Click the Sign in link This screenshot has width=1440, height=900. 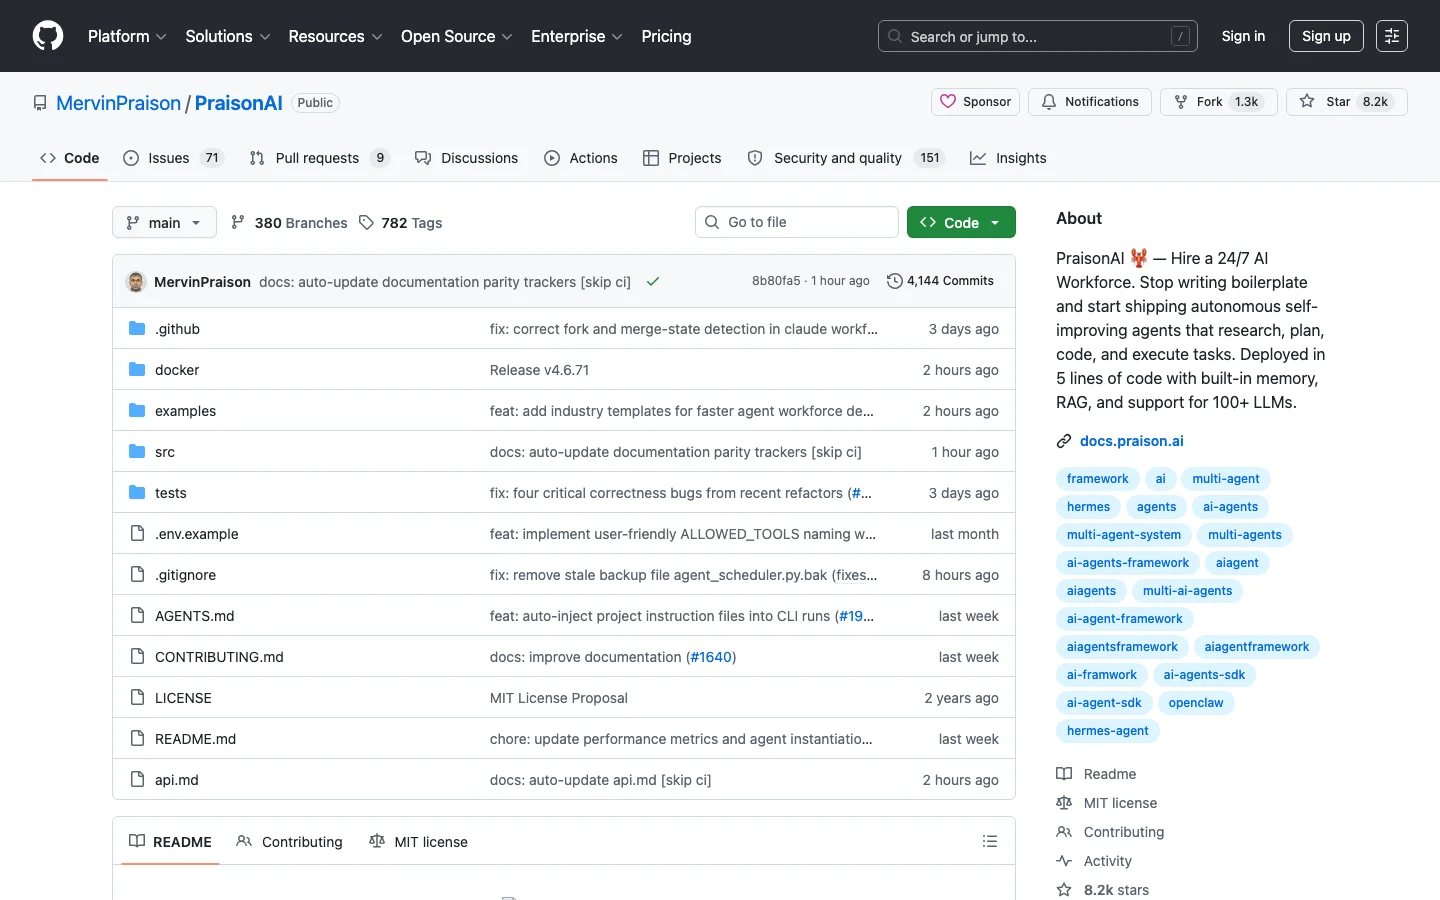[x=1243, y=36]
